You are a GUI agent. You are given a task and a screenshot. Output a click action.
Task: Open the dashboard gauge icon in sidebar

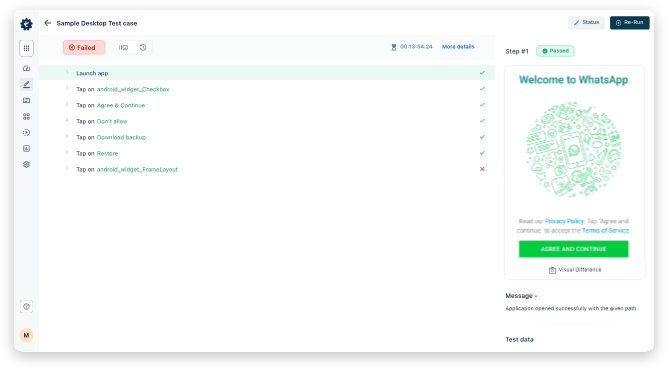coord(26,68)
